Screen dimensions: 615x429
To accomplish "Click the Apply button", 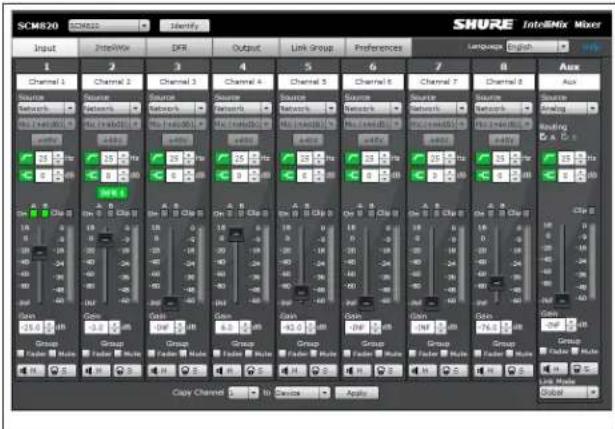I will click(357, 393).
